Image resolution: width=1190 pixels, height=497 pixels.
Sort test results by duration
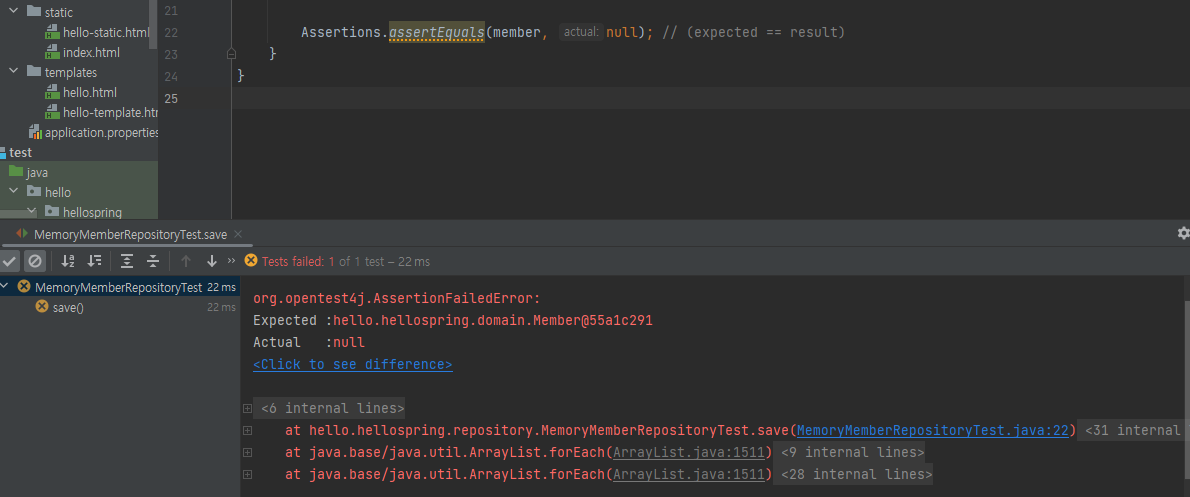(94, 261)
